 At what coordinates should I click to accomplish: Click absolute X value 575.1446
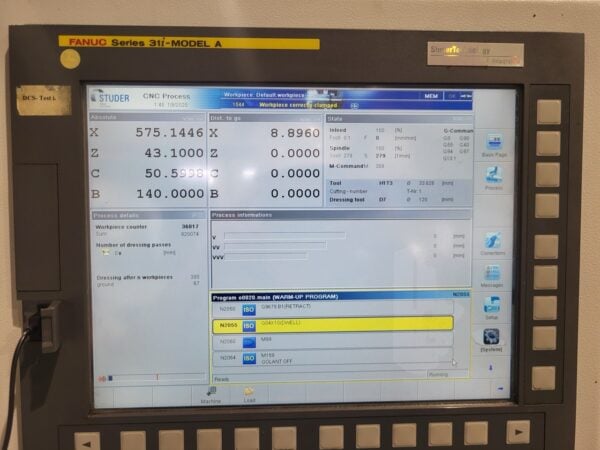click(x=170, y=132)
